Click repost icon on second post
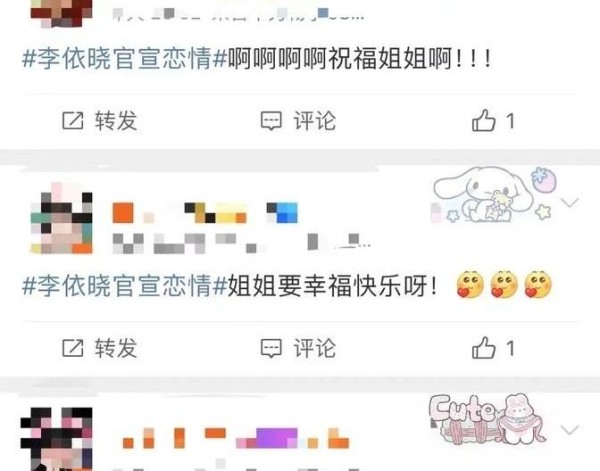This screenshot has width=600, height=471. pos(73,348)
